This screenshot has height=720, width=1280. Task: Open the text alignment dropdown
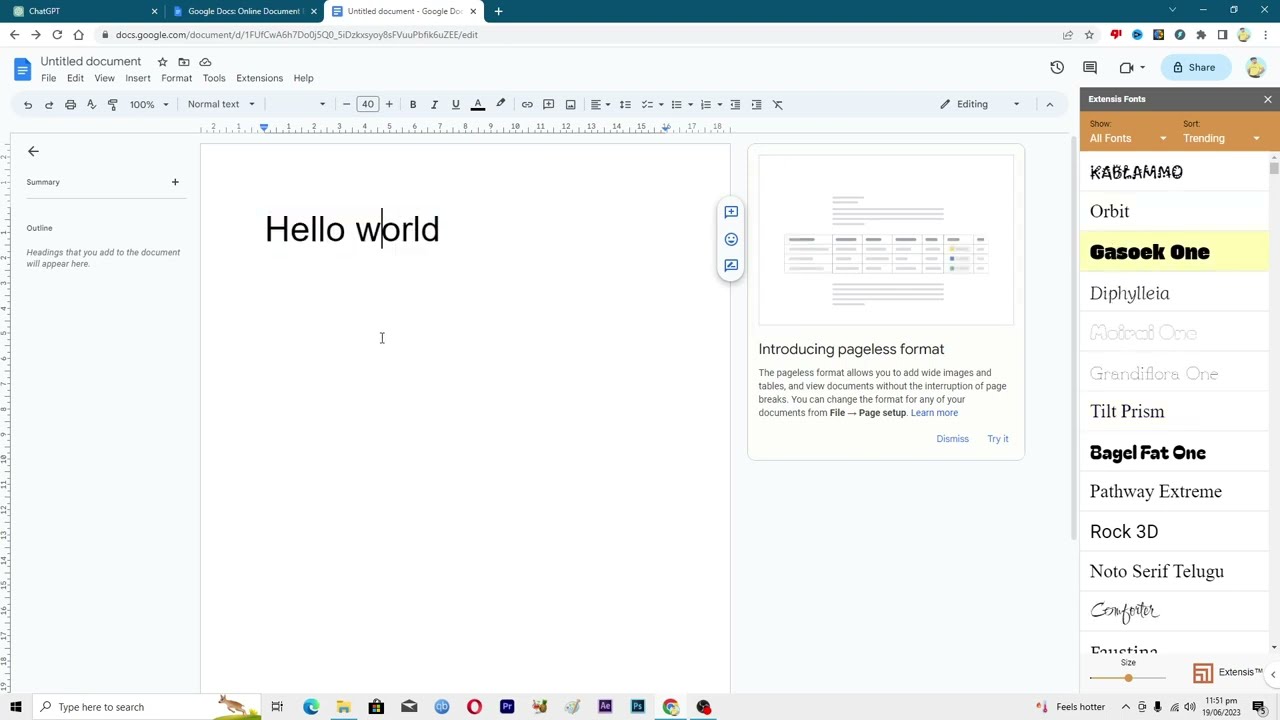[x=600, y=104]
